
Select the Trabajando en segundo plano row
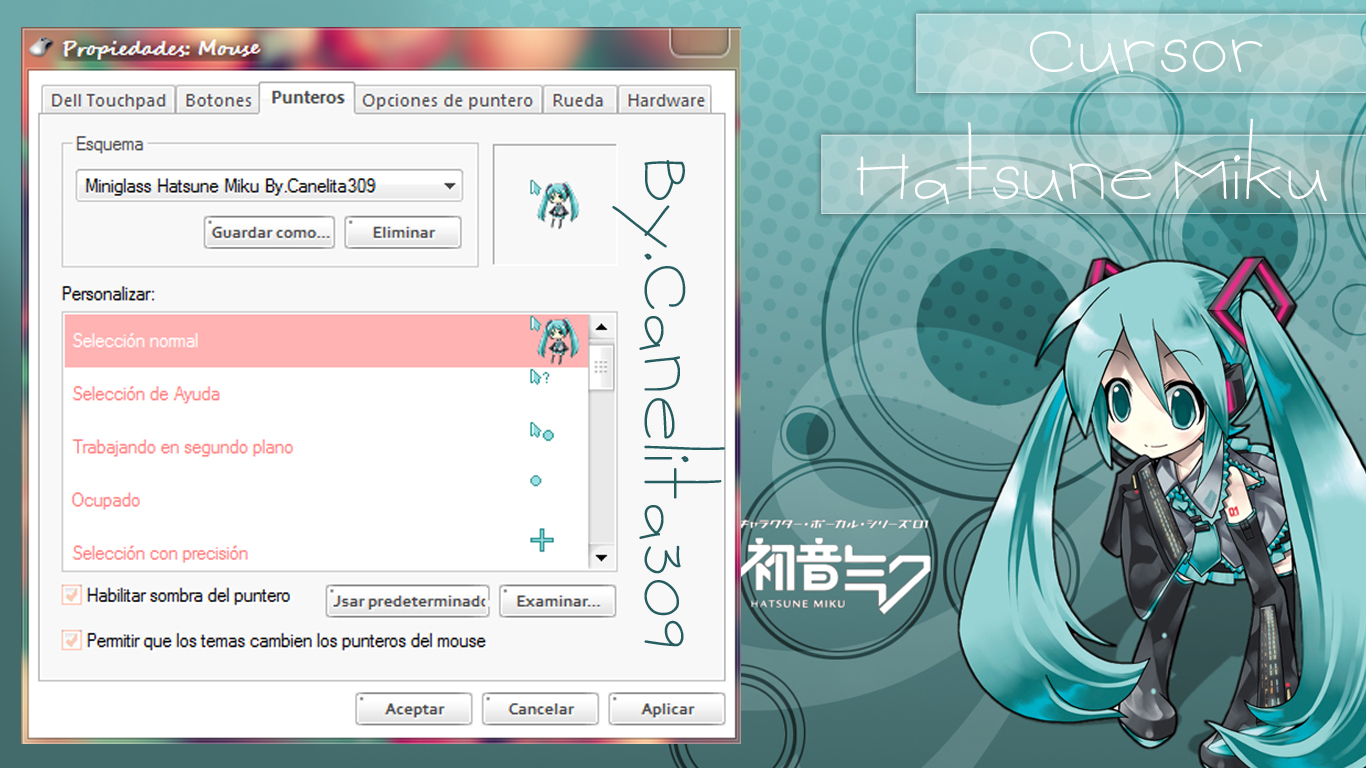click(x=326, y=447)
